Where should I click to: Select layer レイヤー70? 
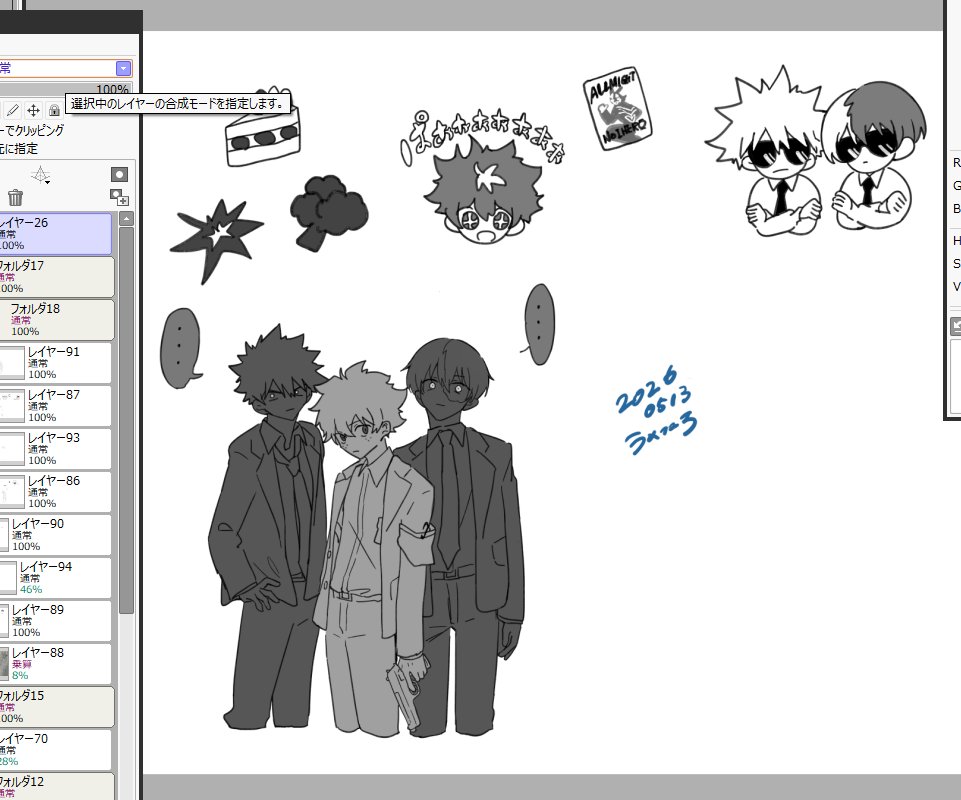56,750
